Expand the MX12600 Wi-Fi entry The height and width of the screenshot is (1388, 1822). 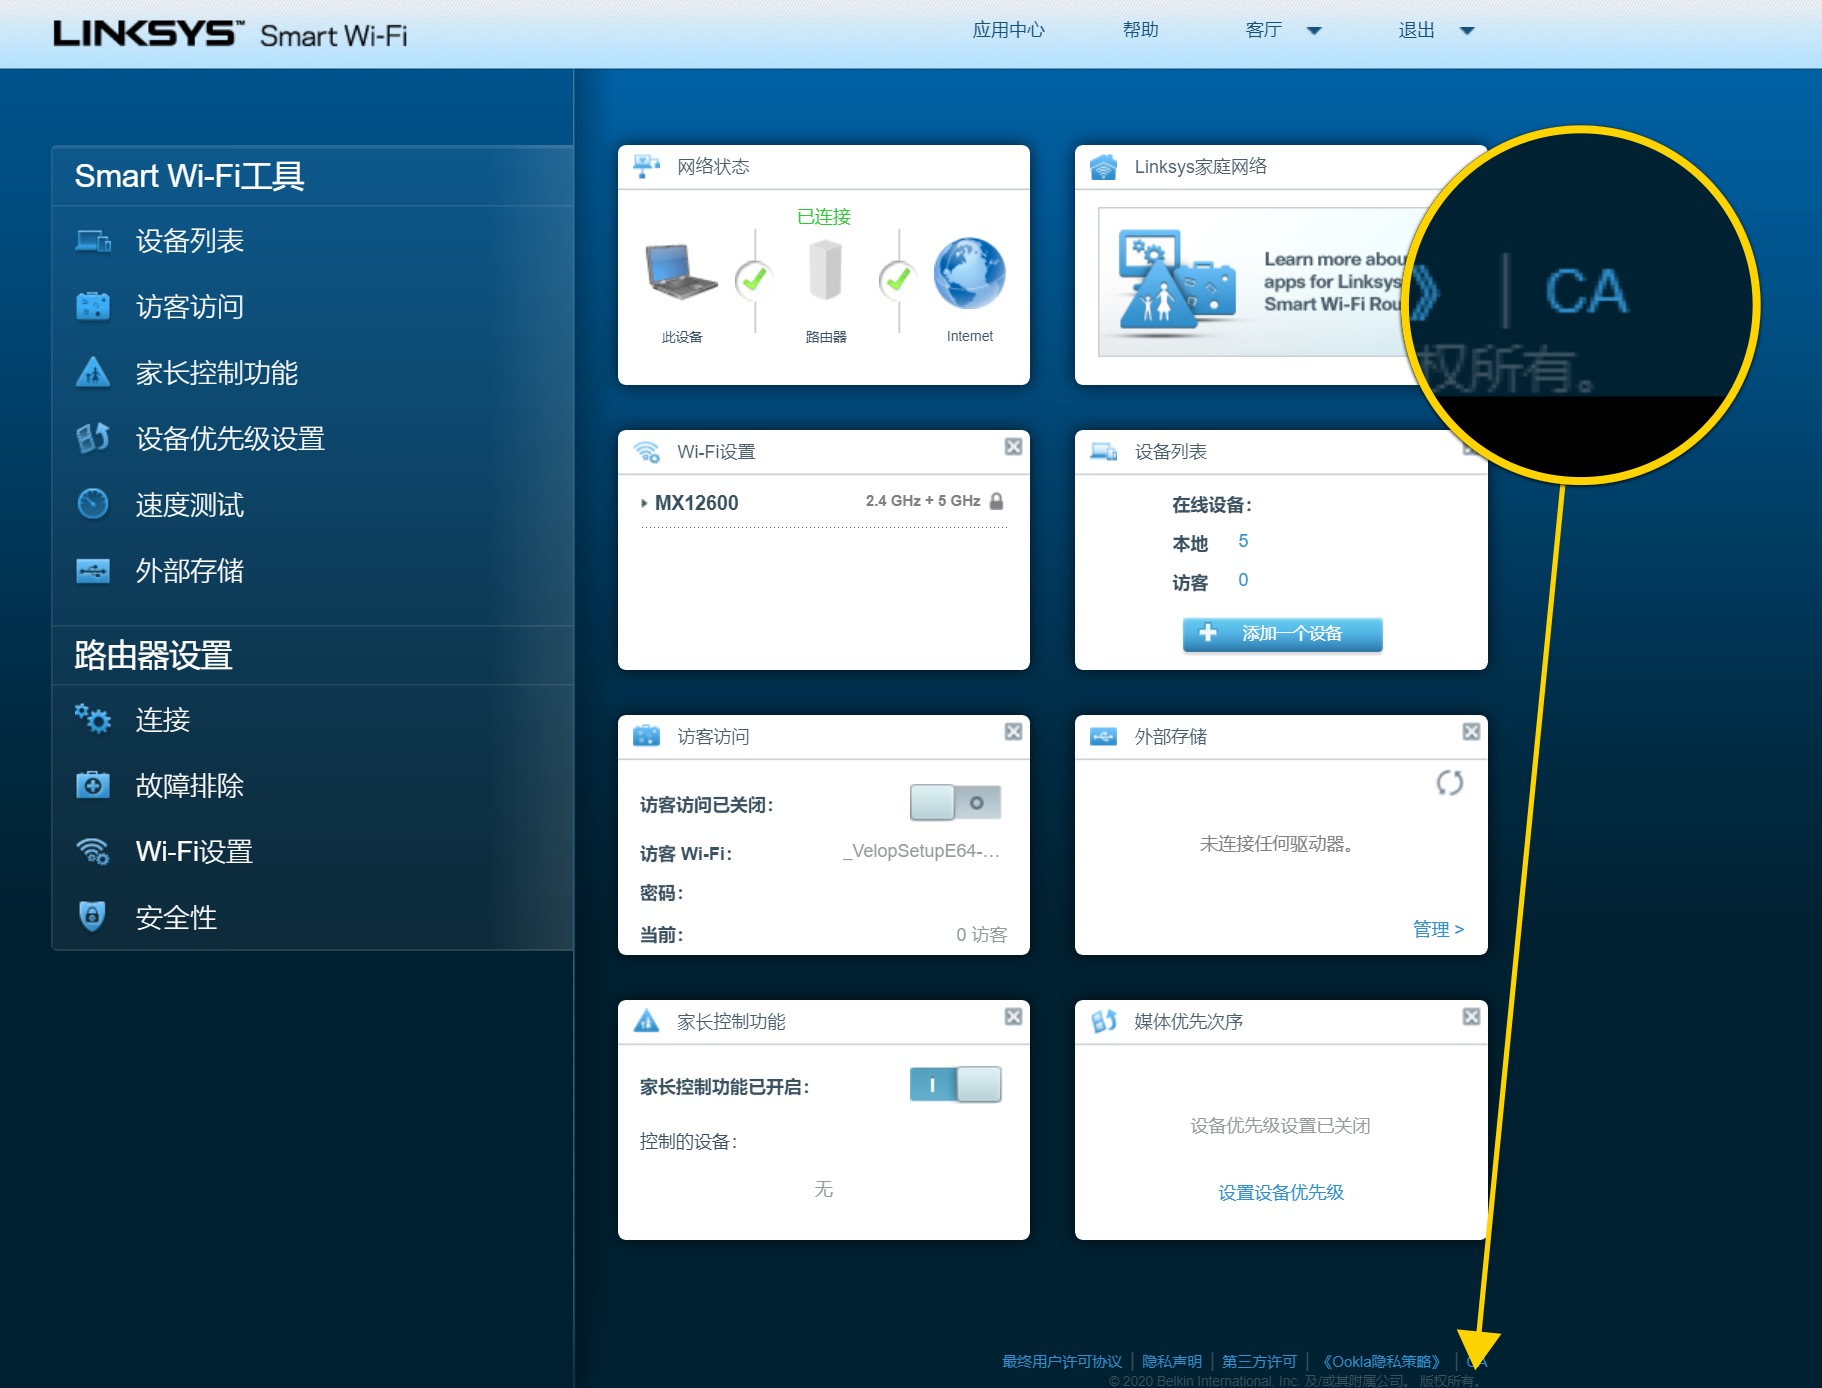(x=644, y=502)
